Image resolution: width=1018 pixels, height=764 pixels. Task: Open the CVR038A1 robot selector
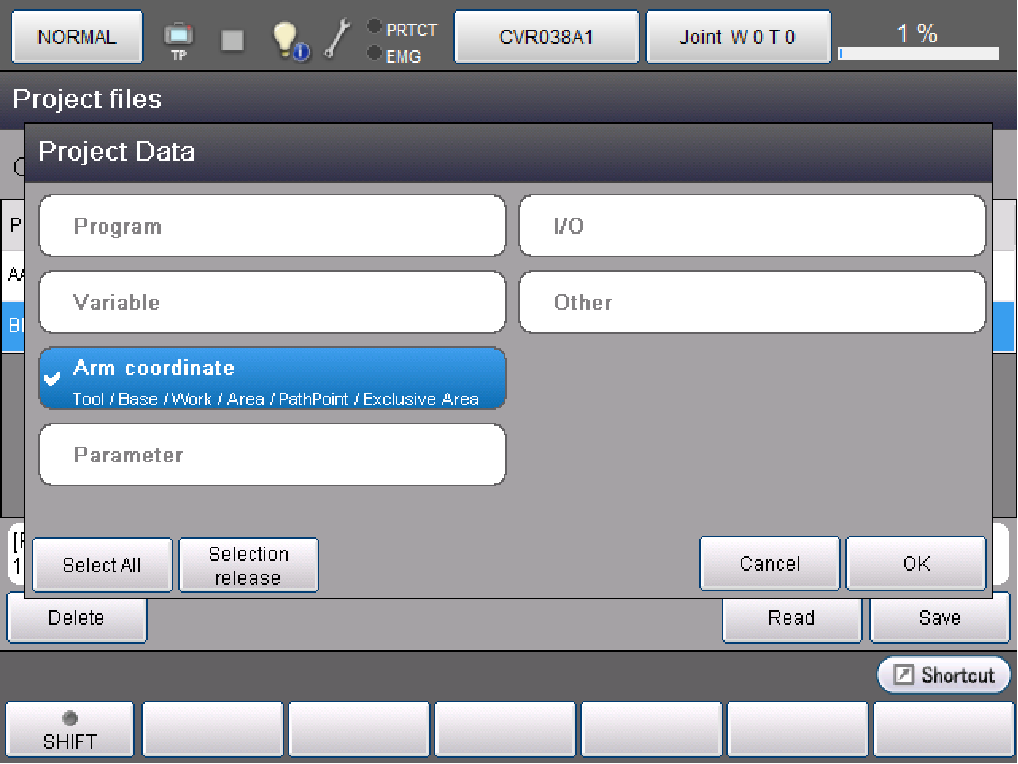point(546,38)
